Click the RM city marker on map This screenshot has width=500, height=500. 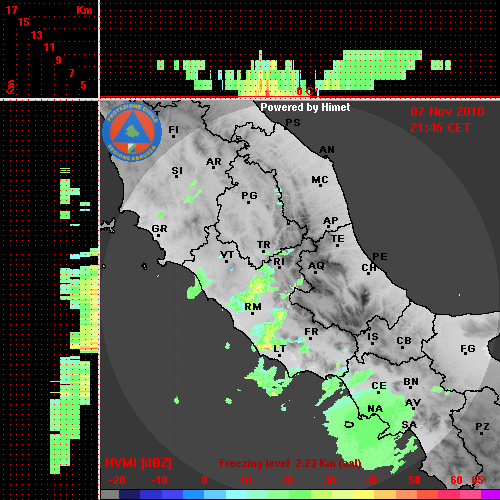pos(253,313)
